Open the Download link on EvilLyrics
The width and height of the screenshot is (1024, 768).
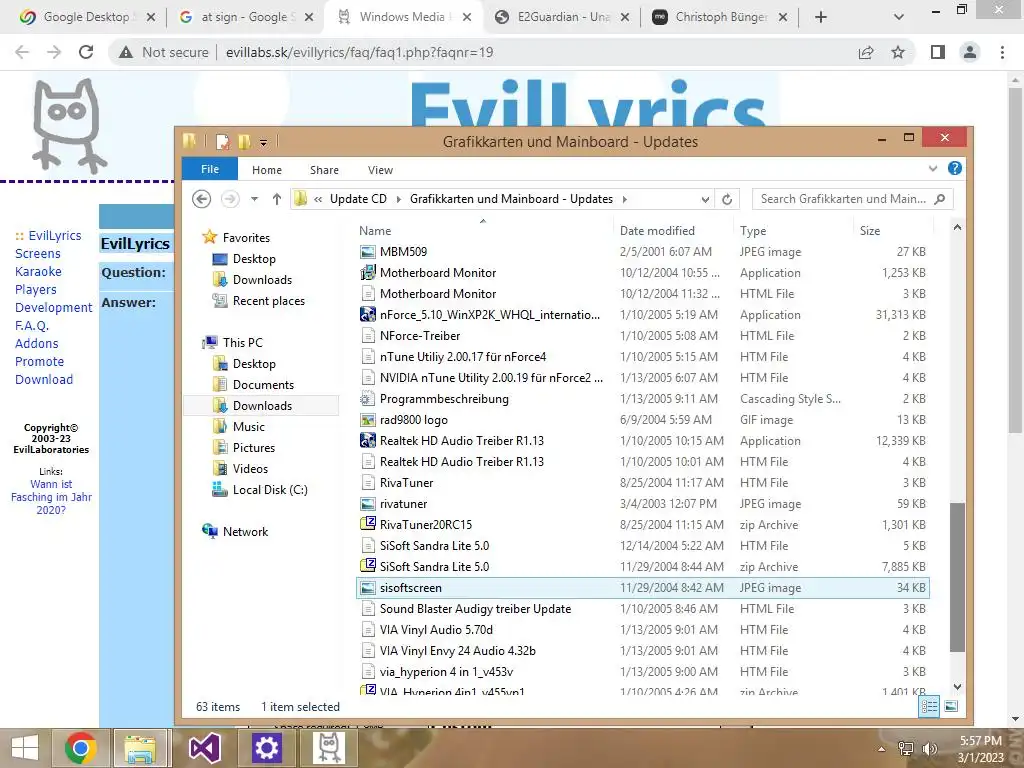click(44, 379)
